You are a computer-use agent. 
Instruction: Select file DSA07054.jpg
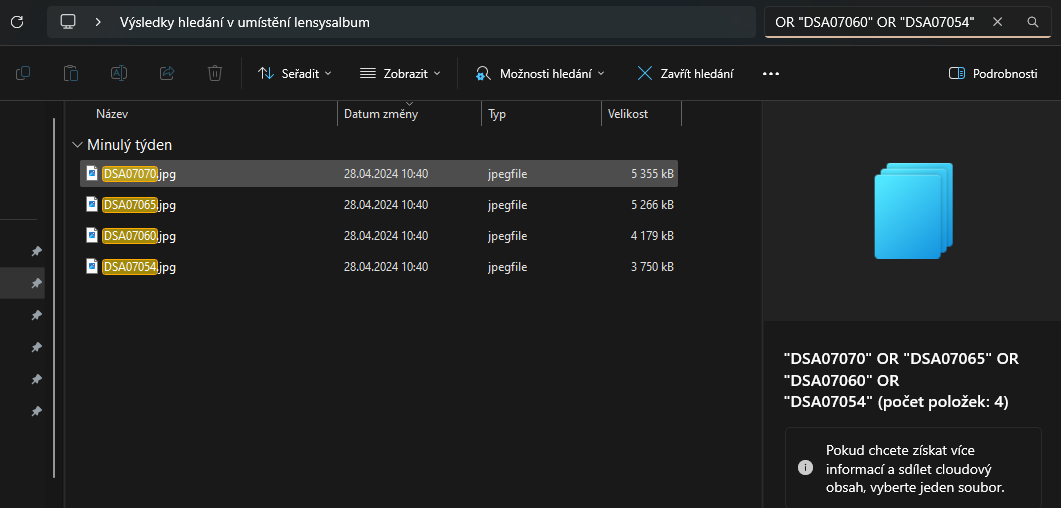click(379, 267)
